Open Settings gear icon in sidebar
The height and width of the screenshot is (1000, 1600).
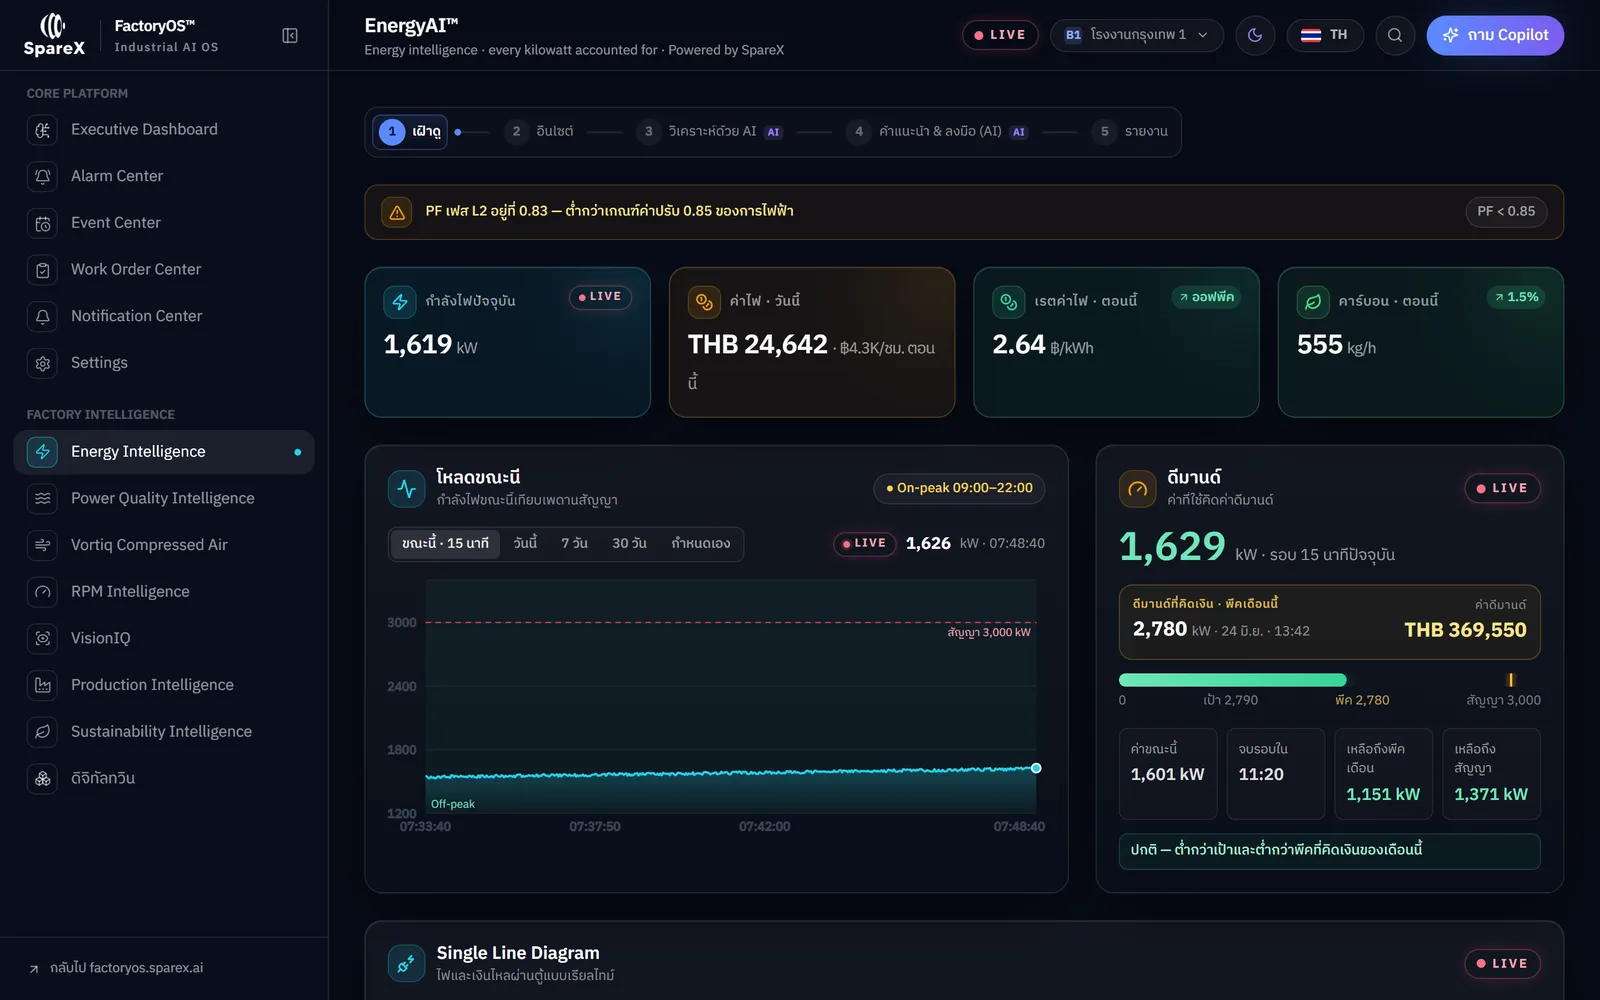pos(43,363)
